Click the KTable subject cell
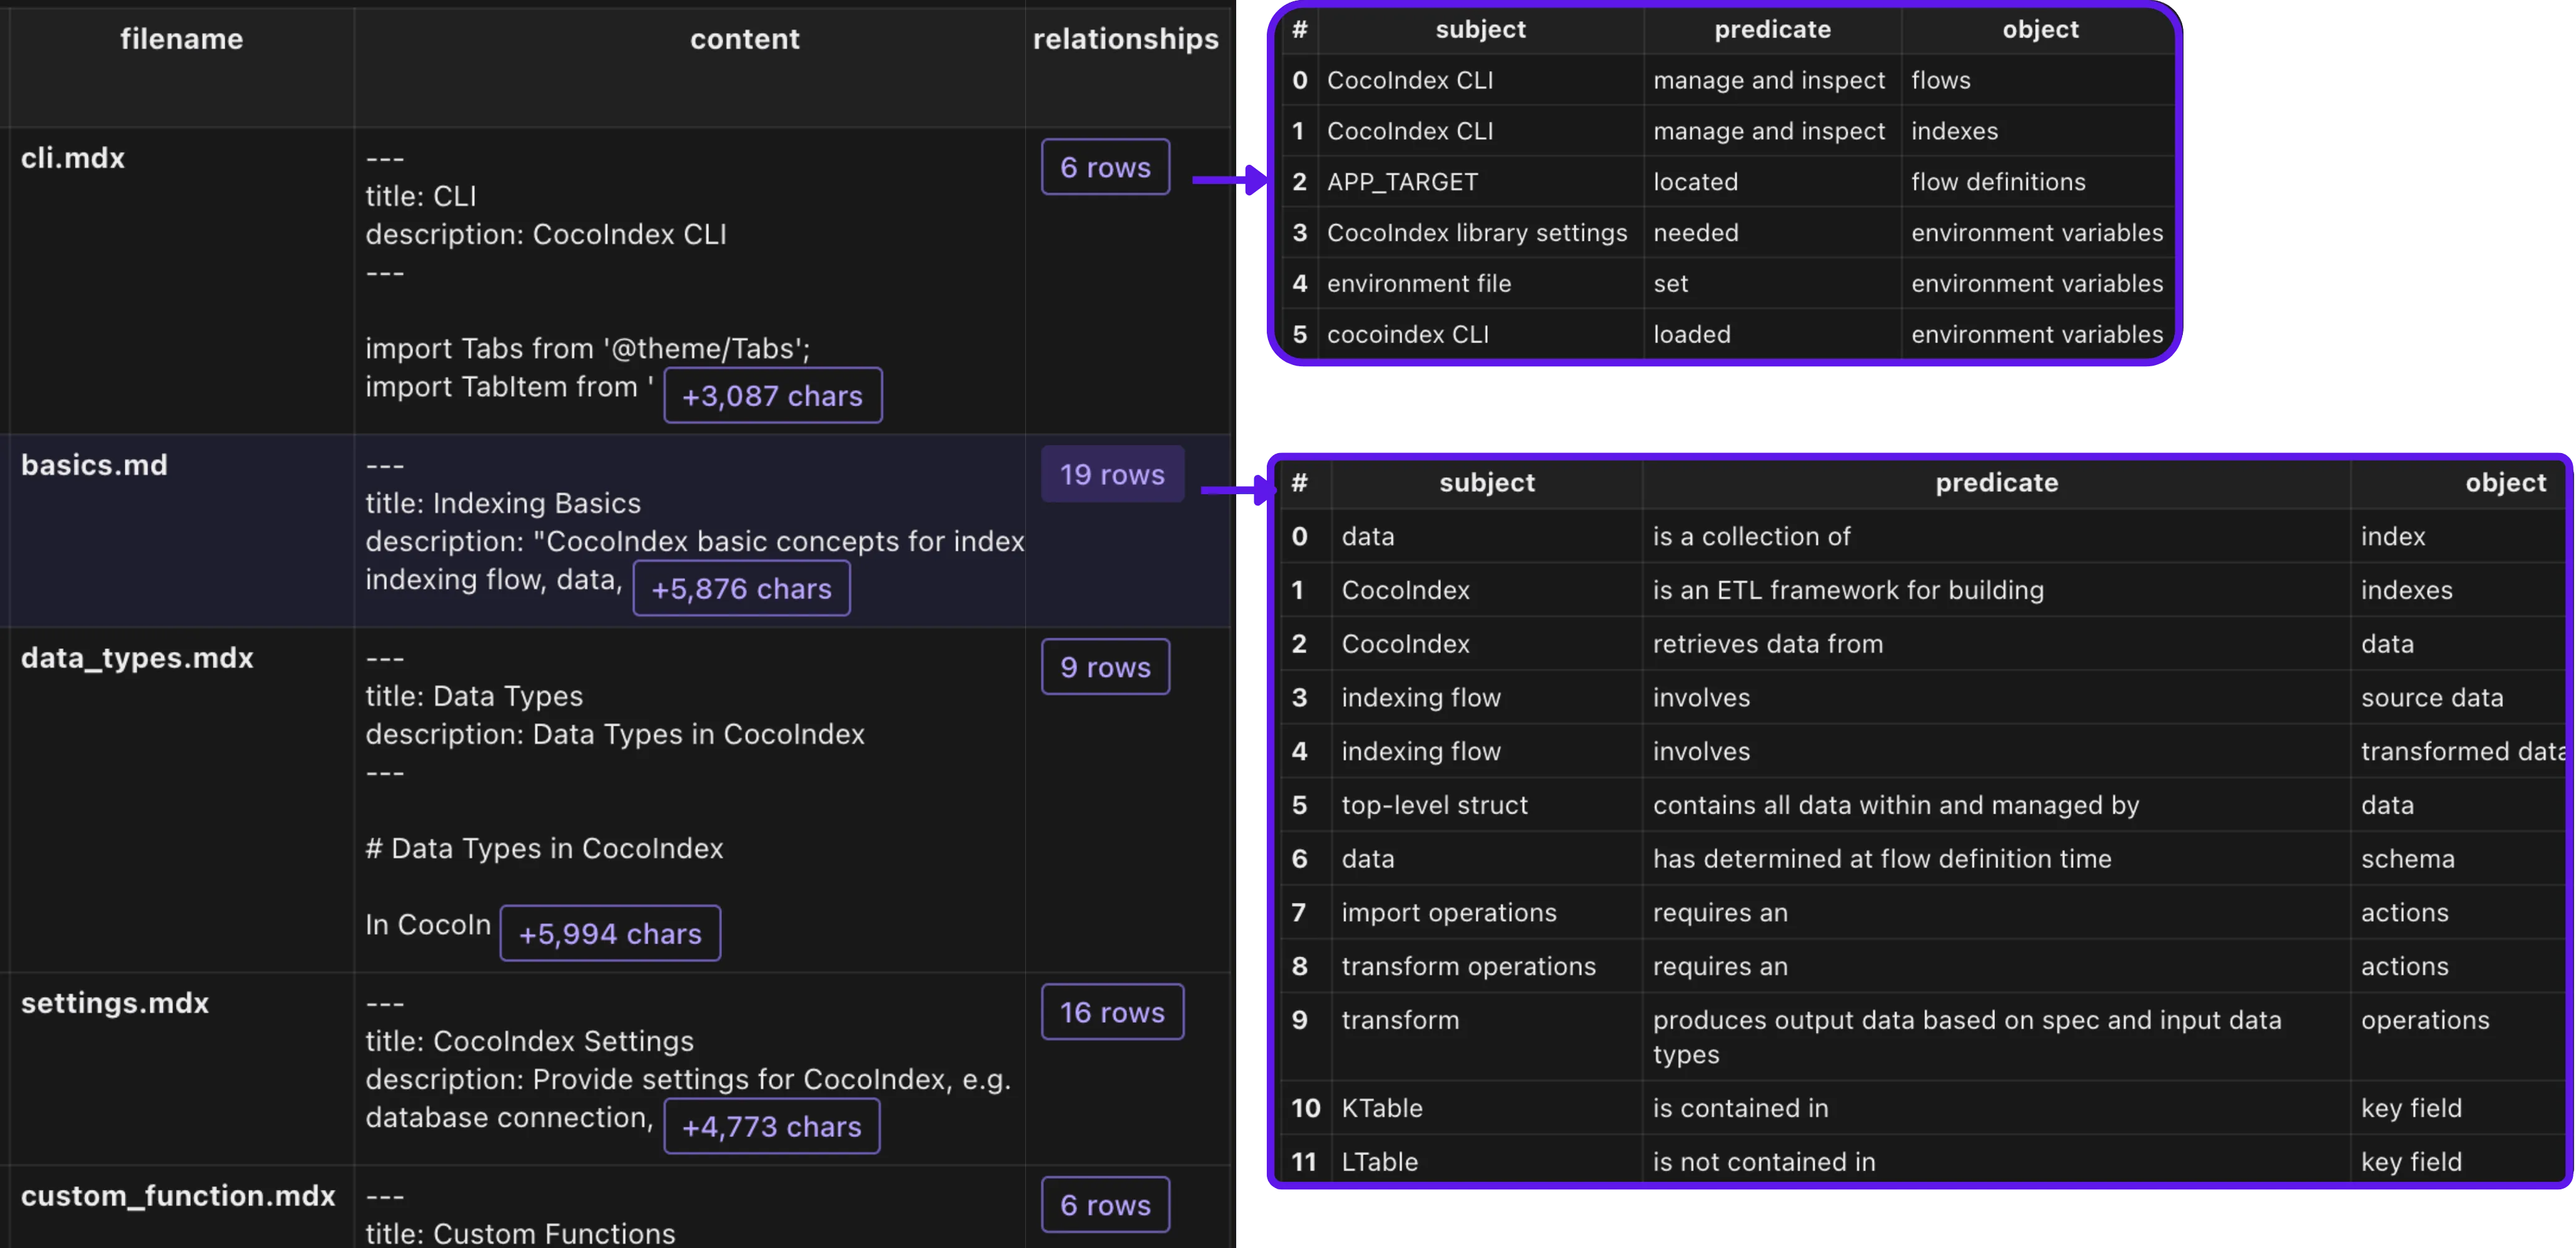The height and width of the screenshot is (1248, 2576). point(1381,1108)
